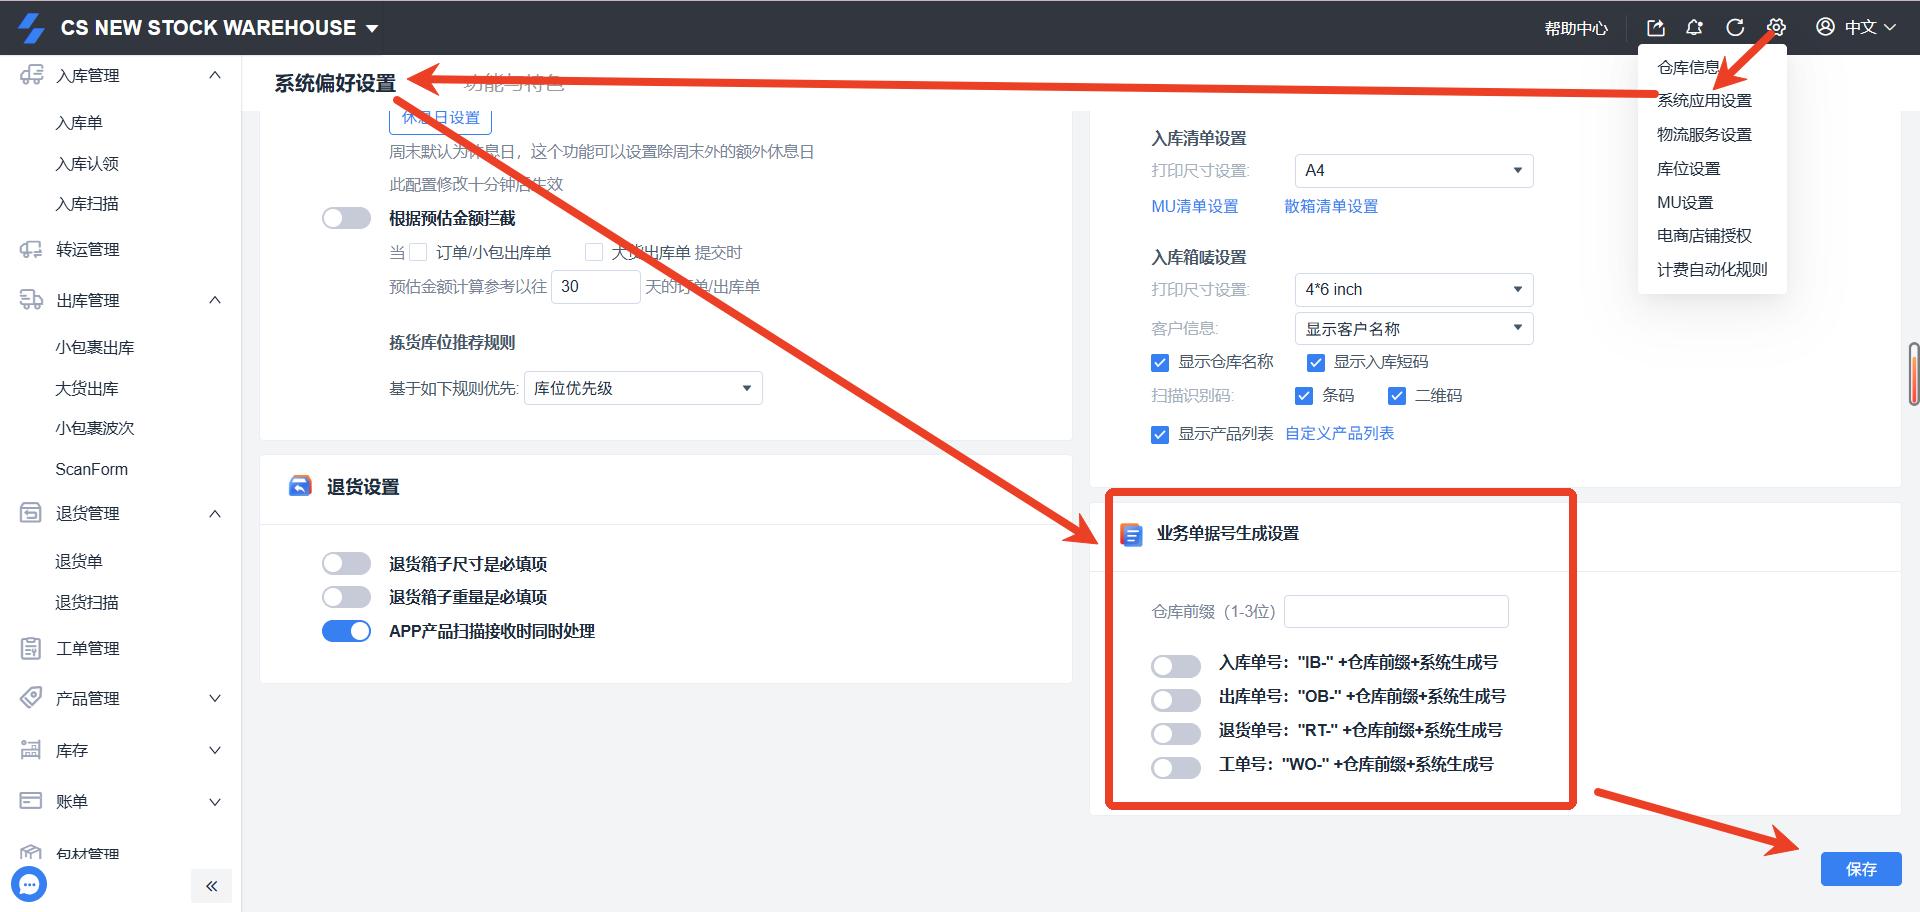Image resolution: width=1920 pixels, height=912 pixels.
Task: Click the export/share icon in top bar
Action: 1656,28
